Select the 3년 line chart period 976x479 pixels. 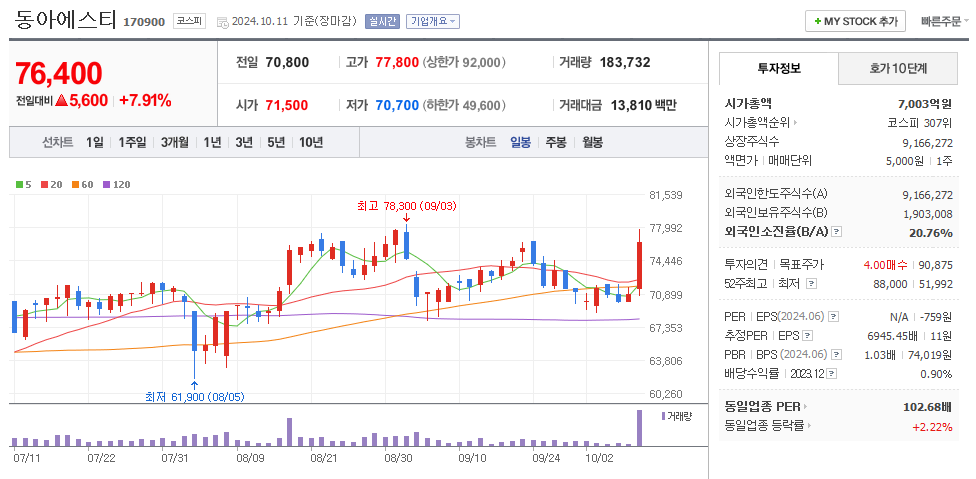tap(243, 142)
